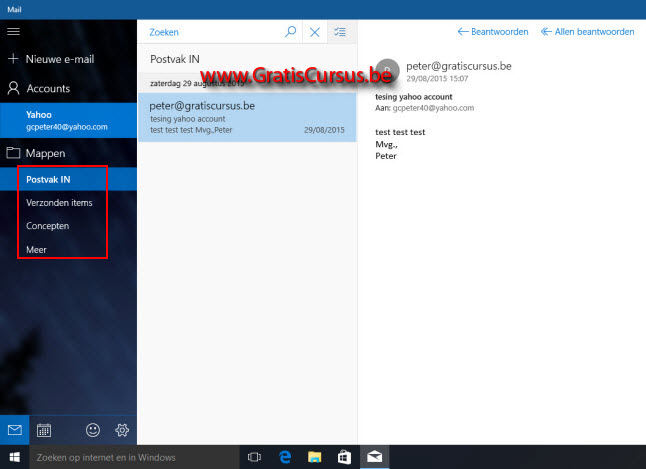This screenshot has height=469, width=646.
Task: Select email from peter@gratiscursus.be in list
Action: 247,117
